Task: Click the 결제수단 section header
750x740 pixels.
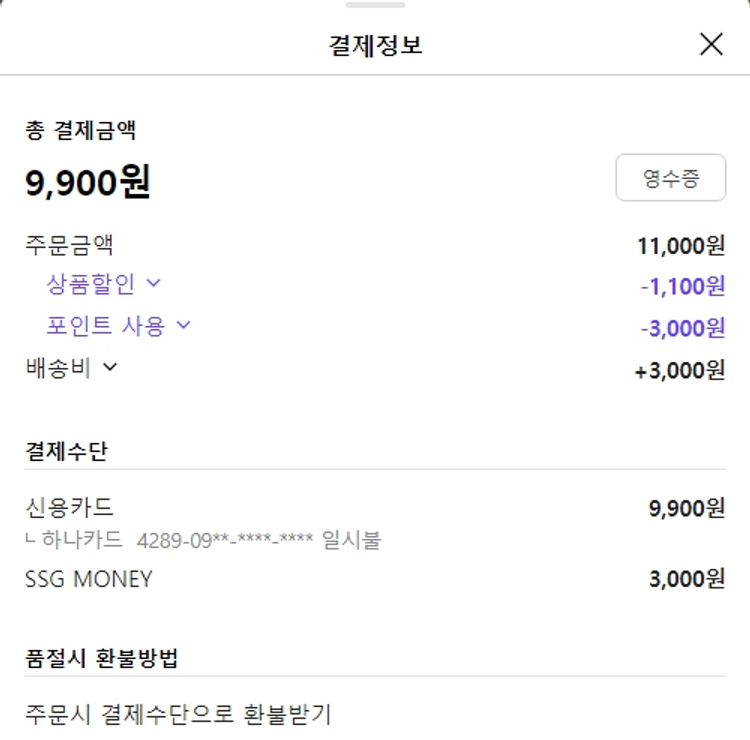Action: pos(66,451)
